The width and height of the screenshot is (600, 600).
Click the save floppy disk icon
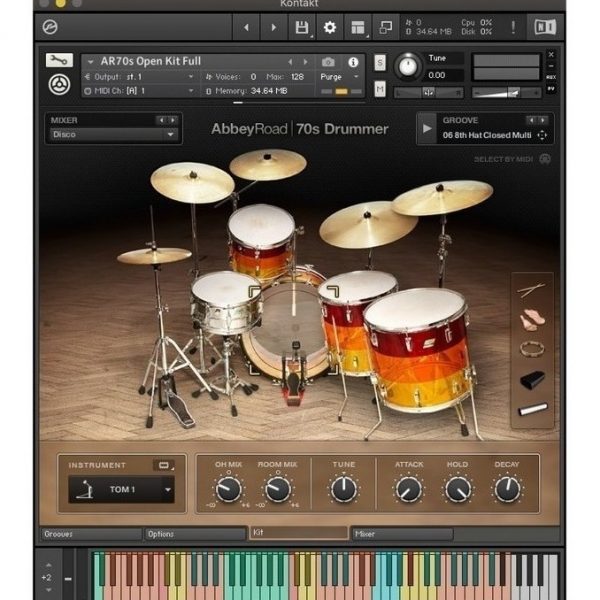click(x=302, y=28)
